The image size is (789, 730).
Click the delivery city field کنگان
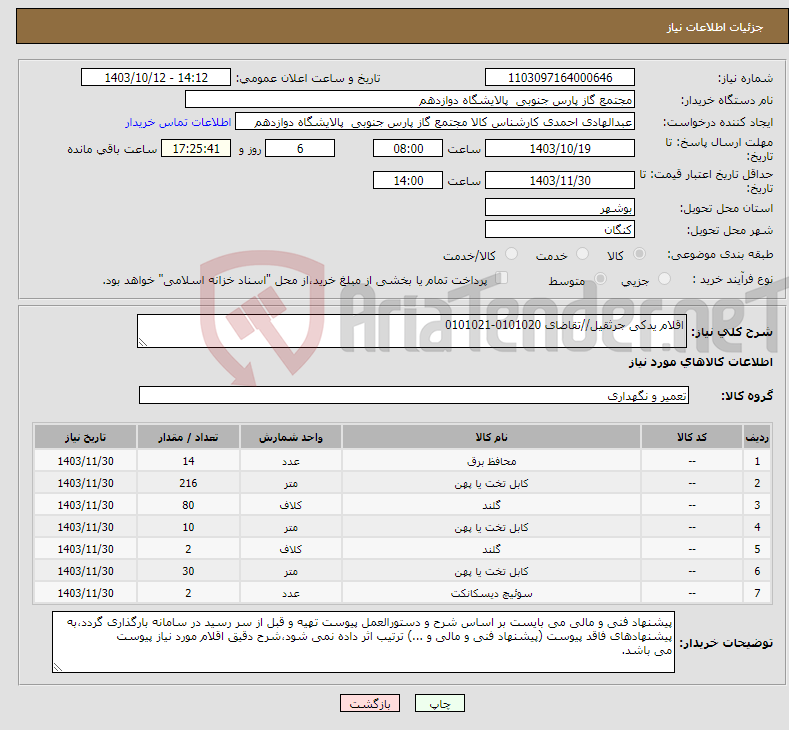(560, 229)
